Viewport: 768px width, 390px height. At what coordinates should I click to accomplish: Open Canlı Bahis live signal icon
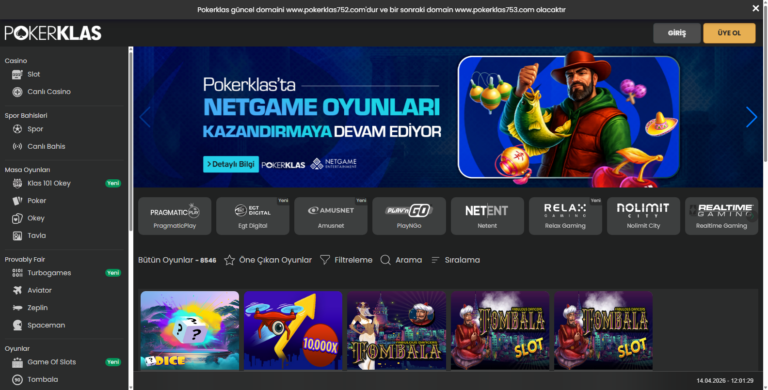point(17,146)
